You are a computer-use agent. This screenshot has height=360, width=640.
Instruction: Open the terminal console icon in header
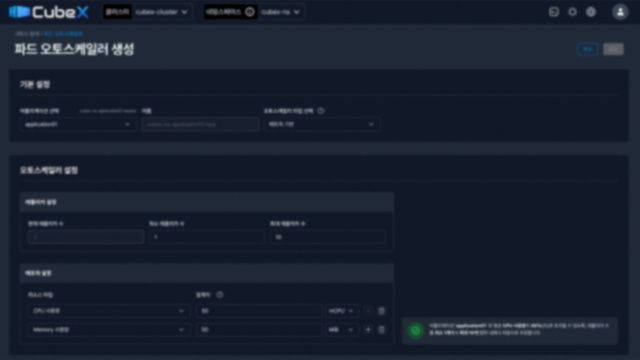(553, 12)
